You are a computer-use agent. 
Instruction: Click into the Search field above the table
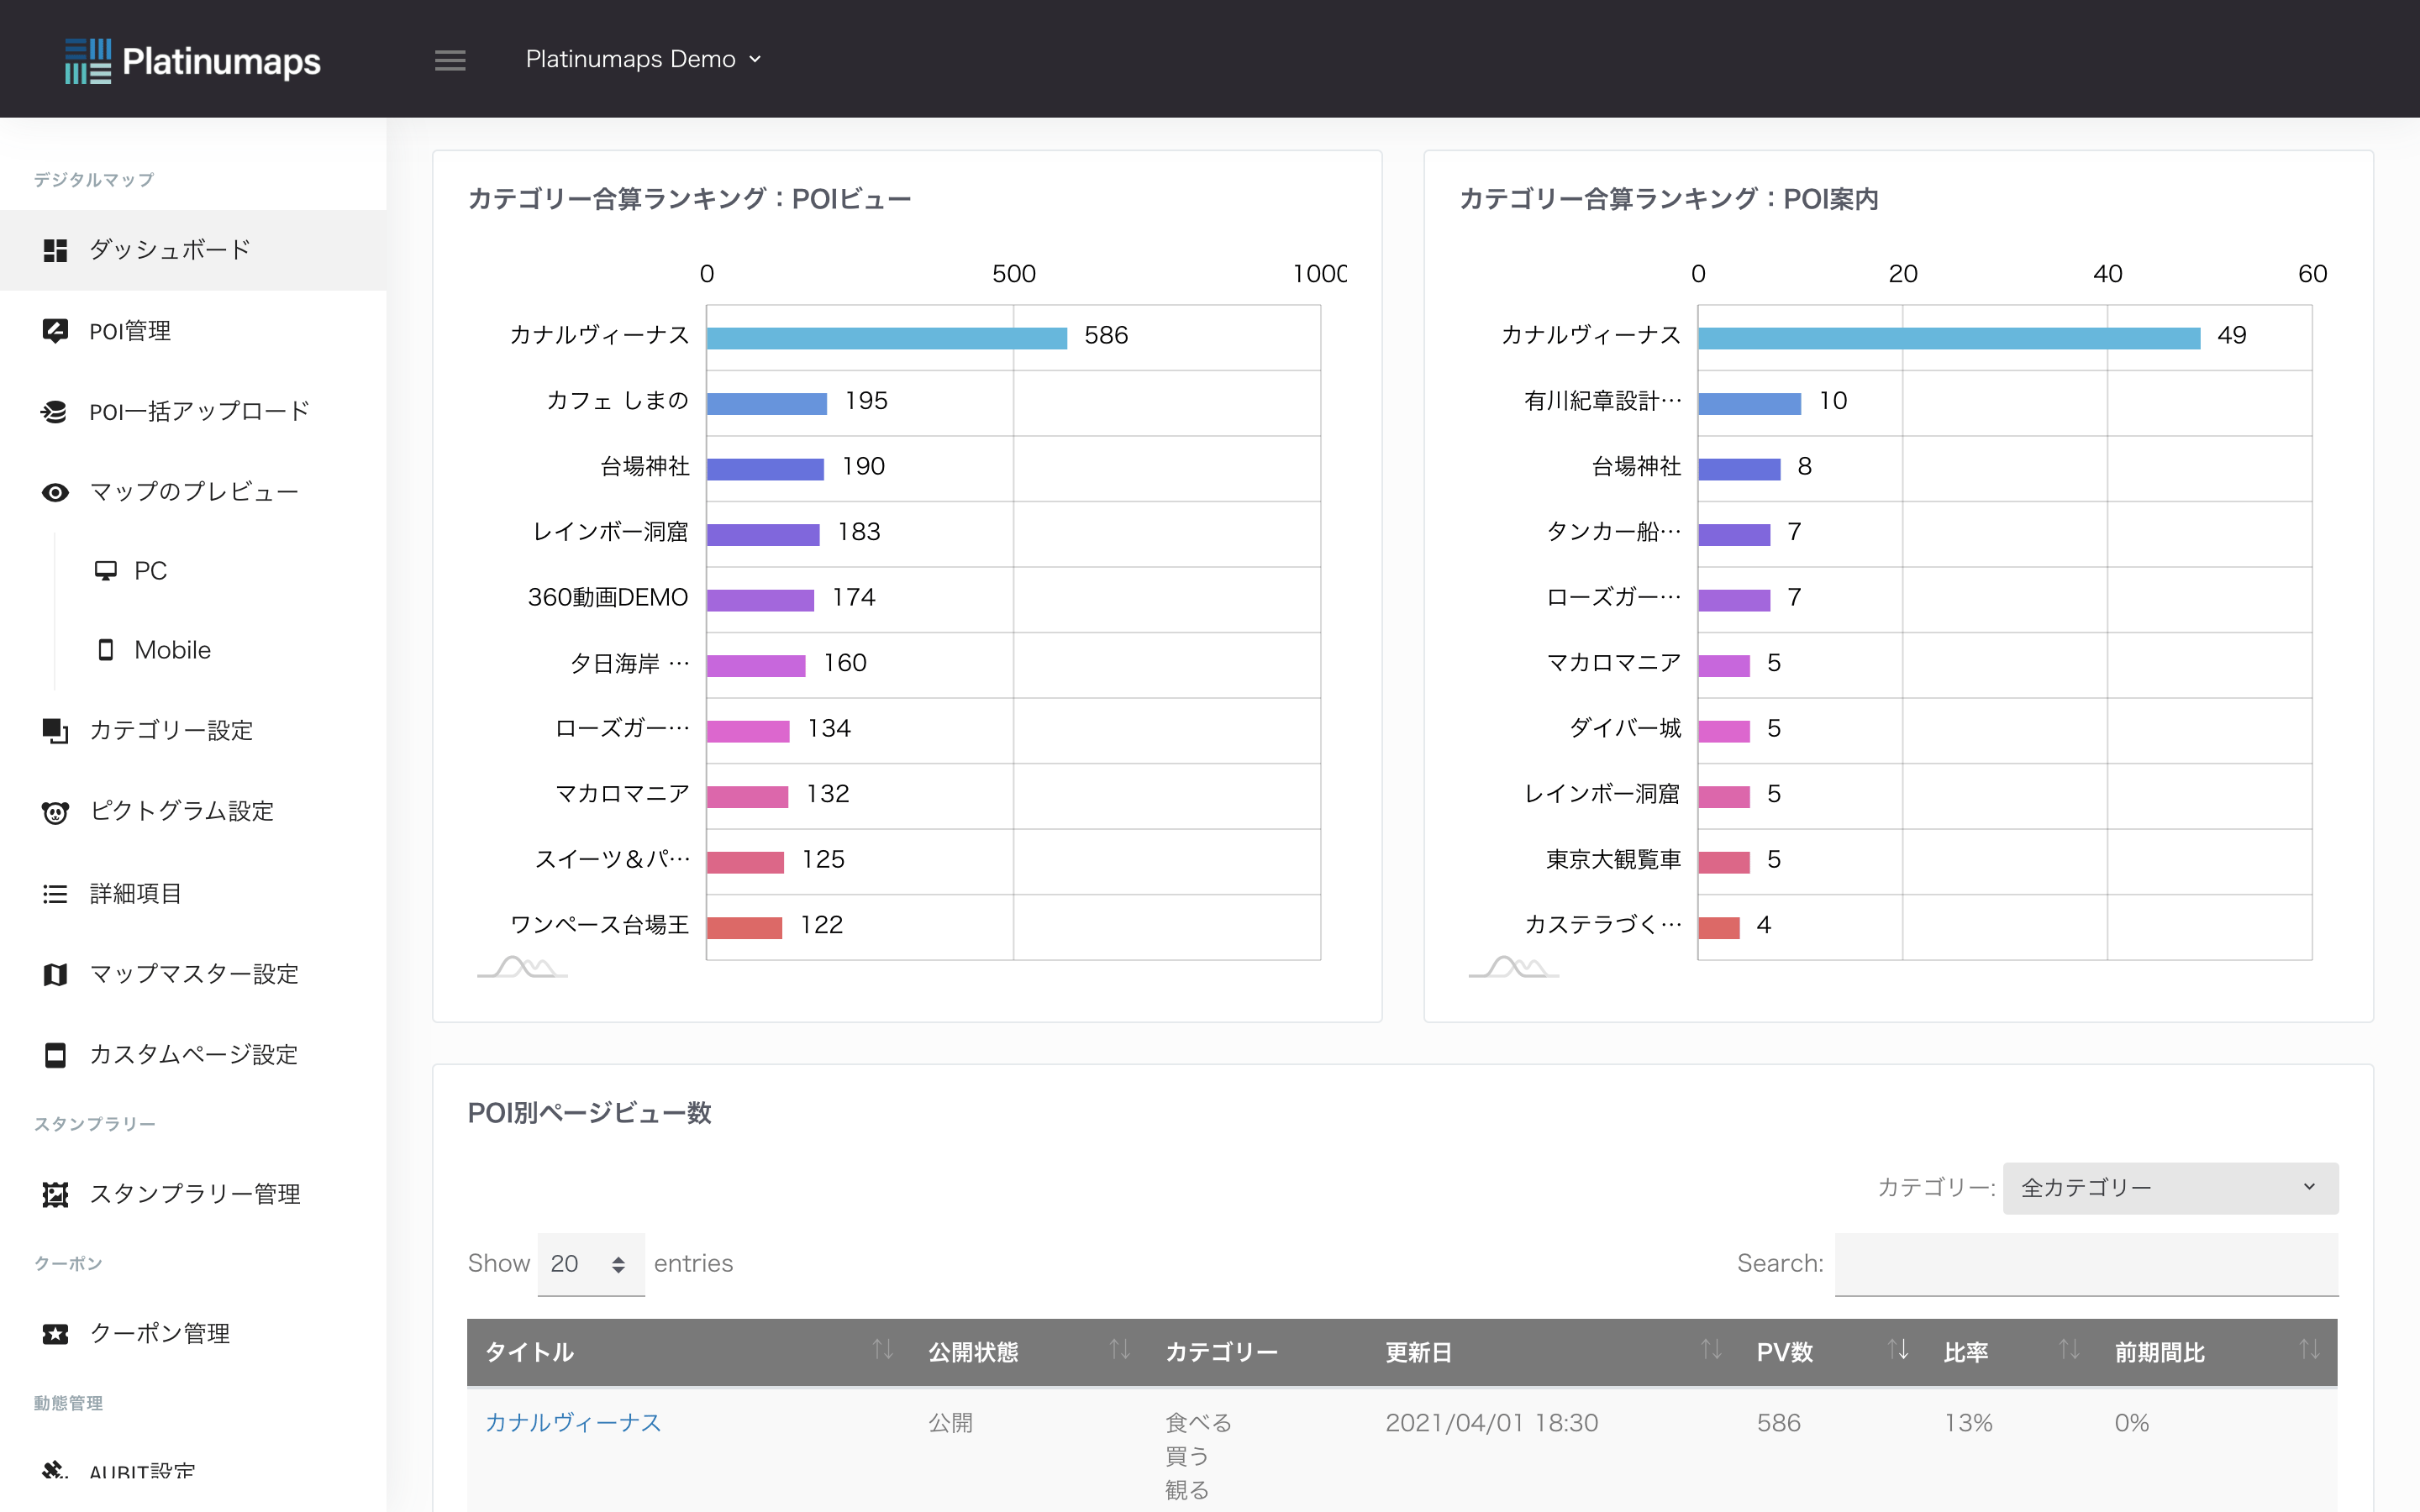pos(2086,1264)
